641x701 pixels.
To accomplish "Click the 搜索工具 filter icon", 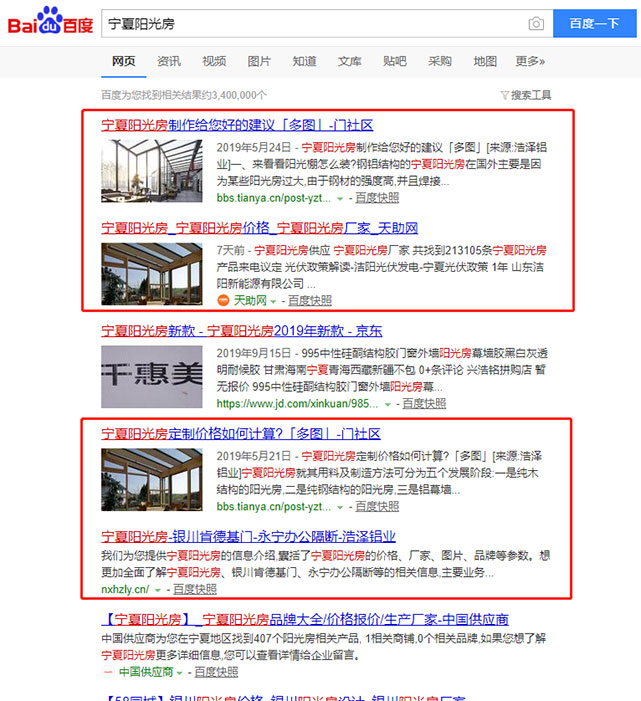I will [x=505, y=95].
